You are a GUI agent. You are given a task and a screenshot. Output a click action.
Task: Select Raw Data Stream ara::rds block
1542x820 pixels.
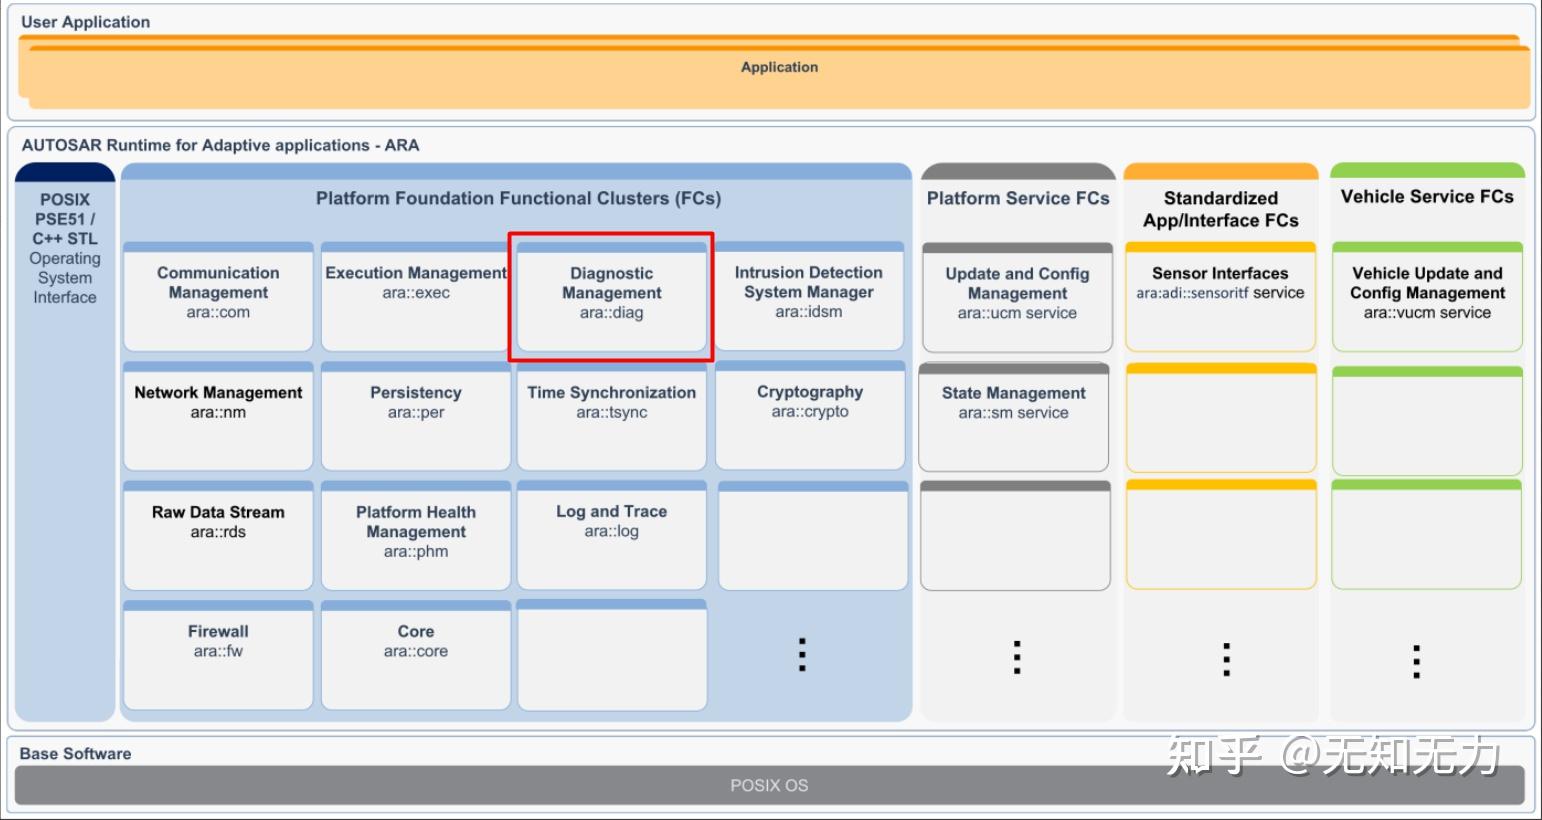(x=218, y=536)
